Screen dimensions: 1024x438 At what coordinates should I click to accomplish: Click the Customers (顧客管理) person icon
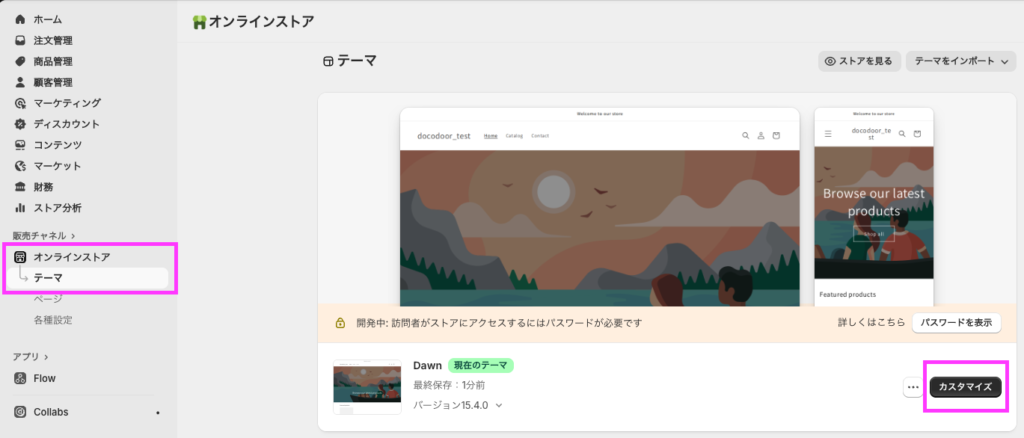click(x=20, y=82)
